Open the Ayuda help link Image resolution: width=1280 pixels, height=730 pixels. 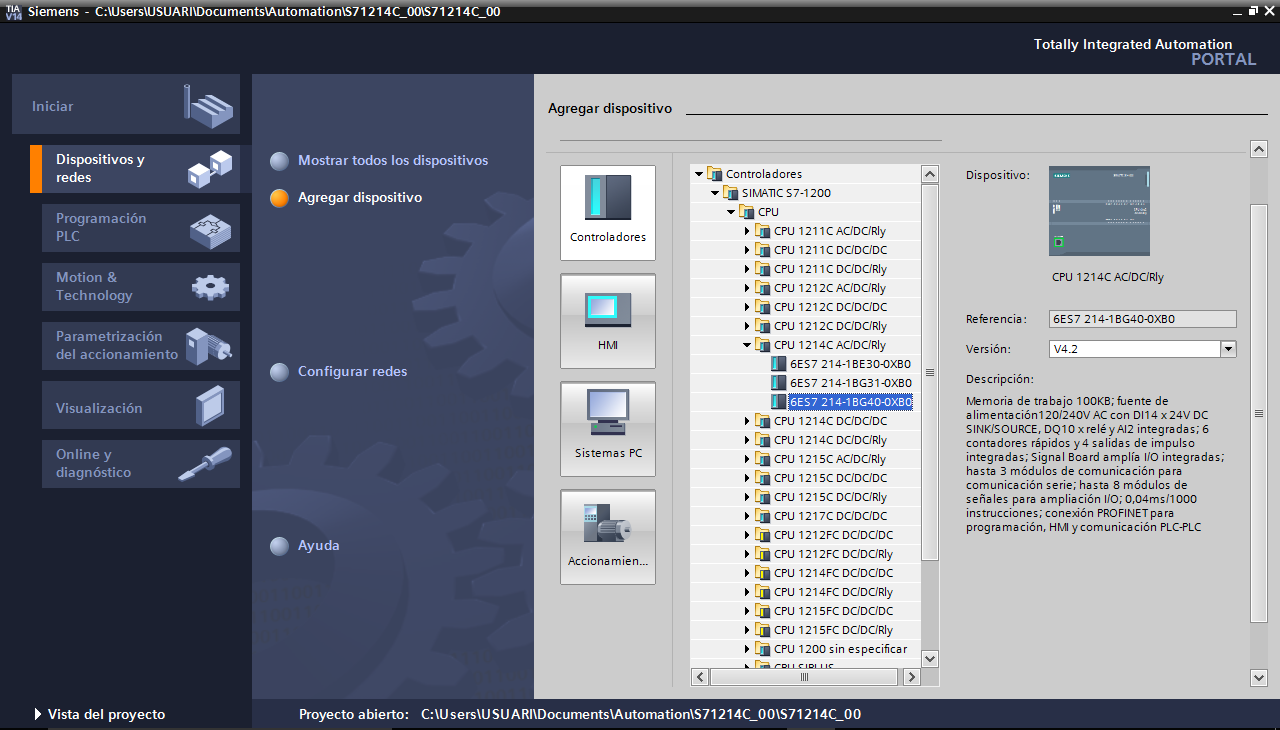tap(318, 546)
